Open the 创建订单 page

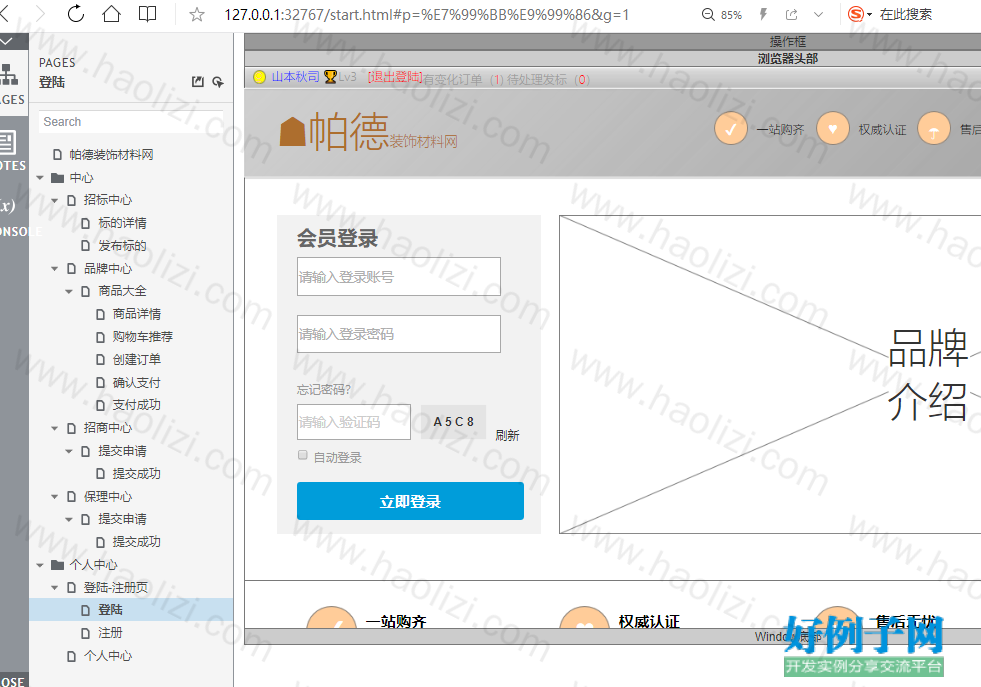click(x=136, y=360)
